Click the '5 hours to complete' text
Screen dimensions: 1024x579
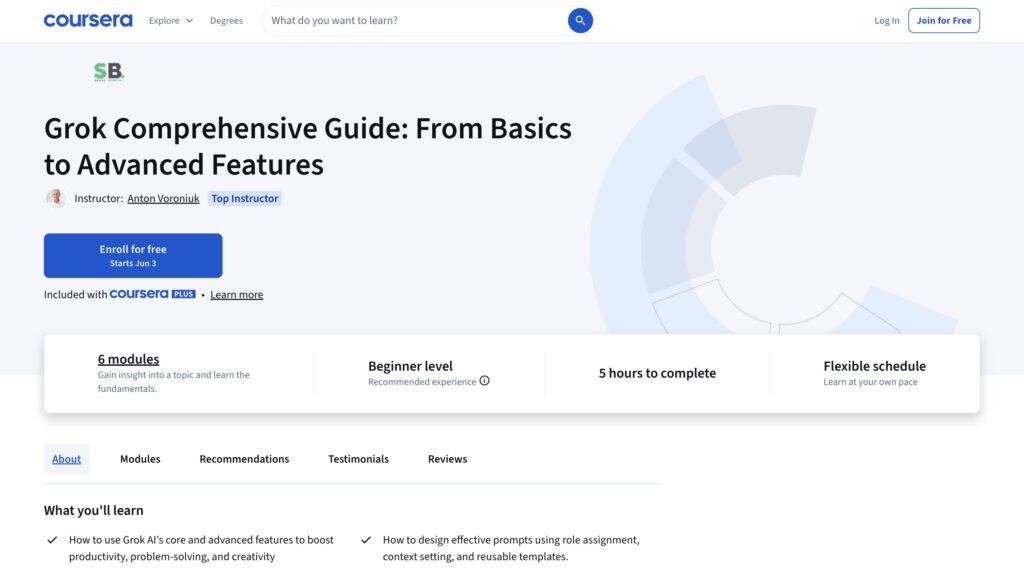click(657, 373)
